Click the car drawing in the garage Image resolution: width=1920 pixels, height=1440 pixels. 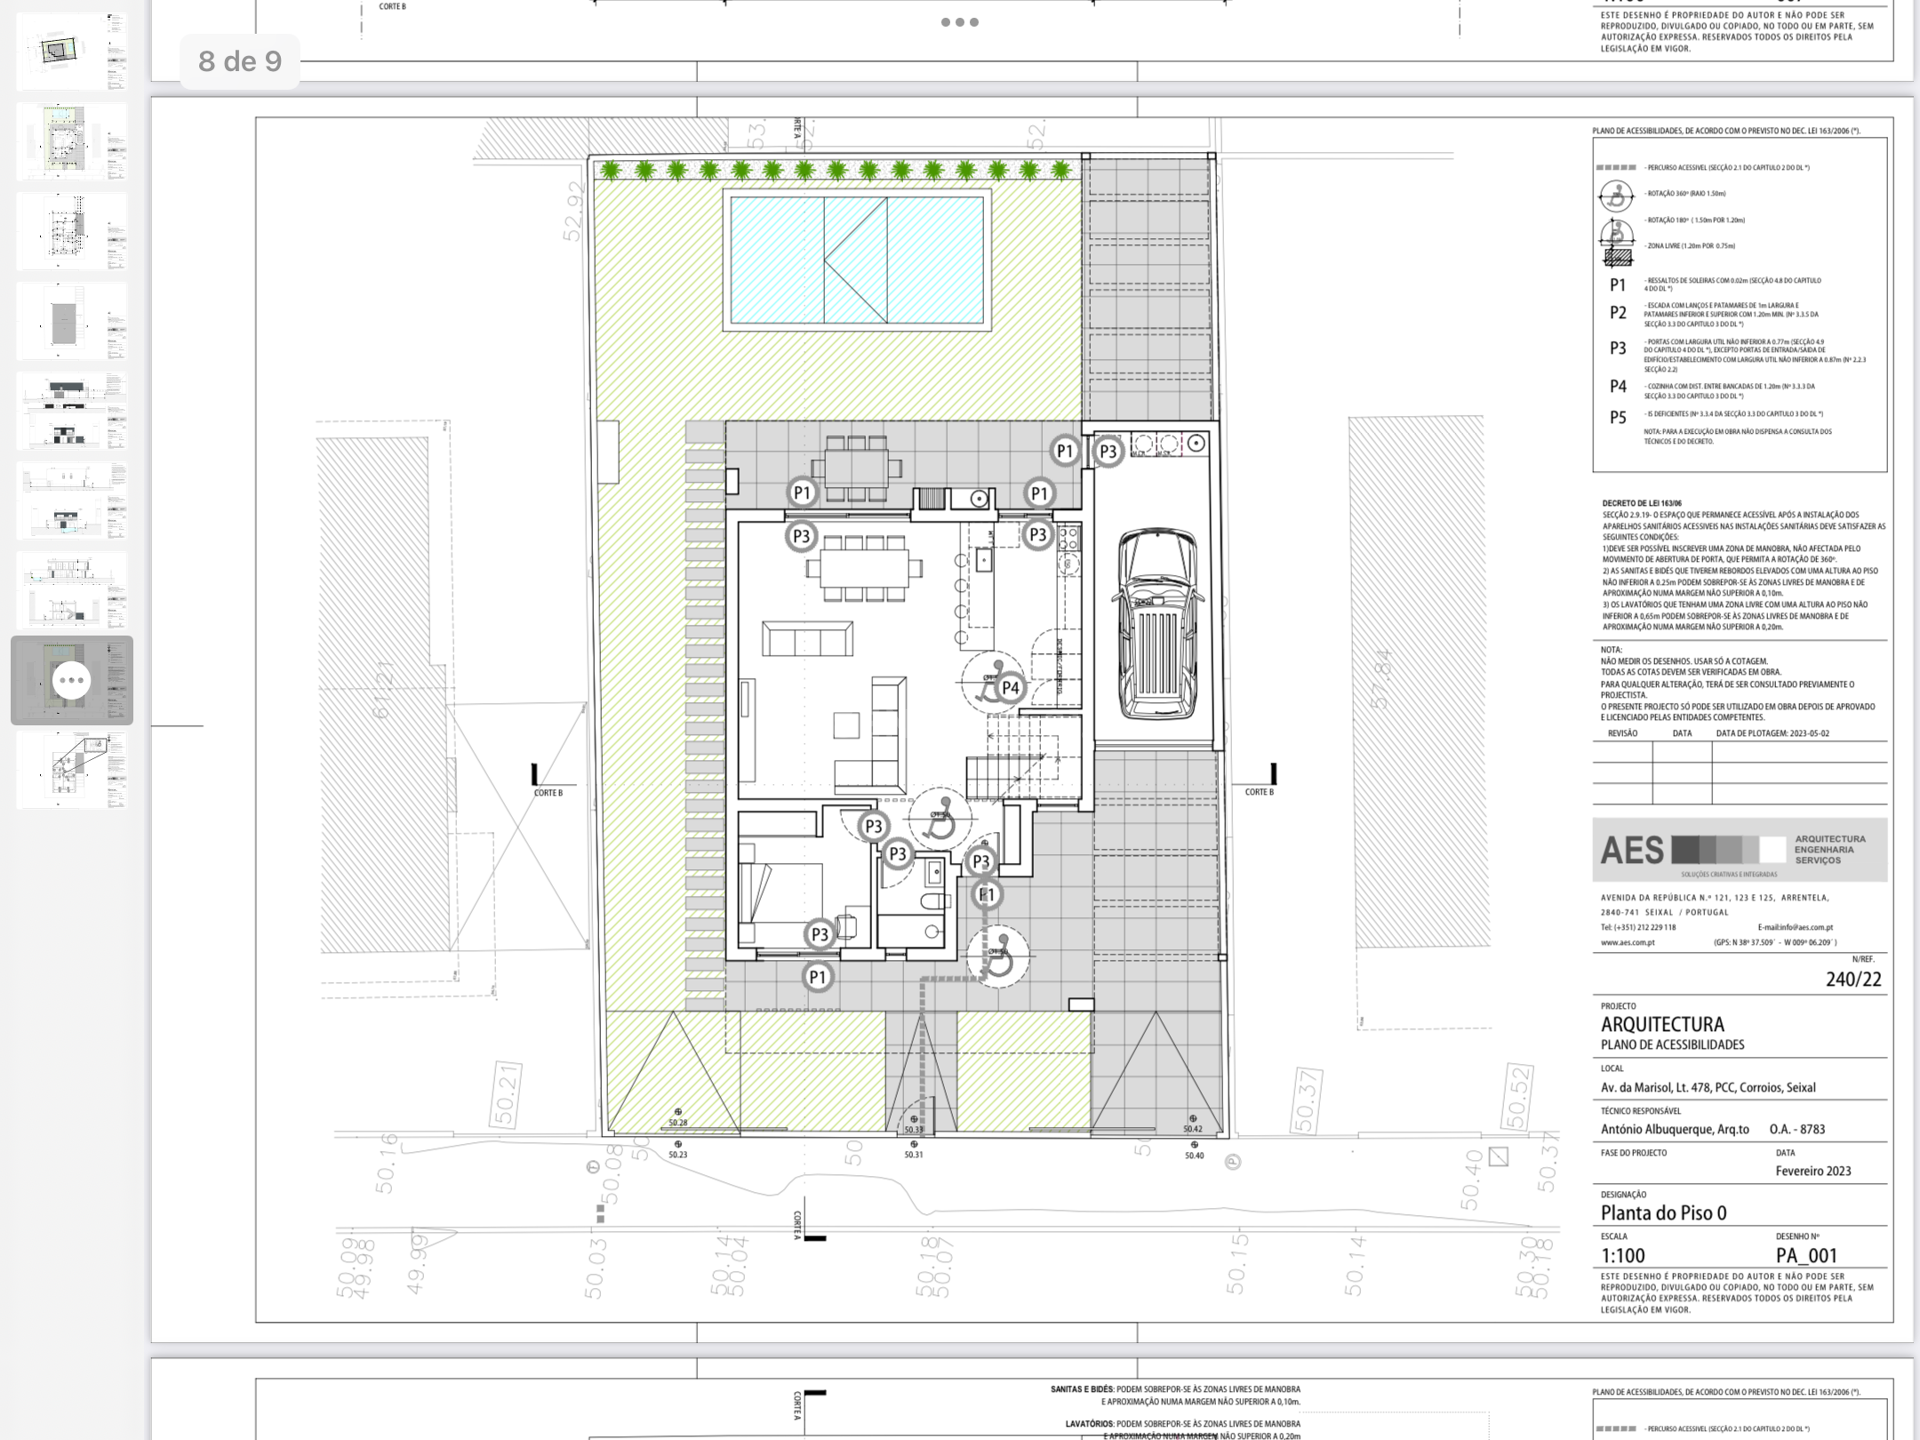click(x=1157, y=624)
